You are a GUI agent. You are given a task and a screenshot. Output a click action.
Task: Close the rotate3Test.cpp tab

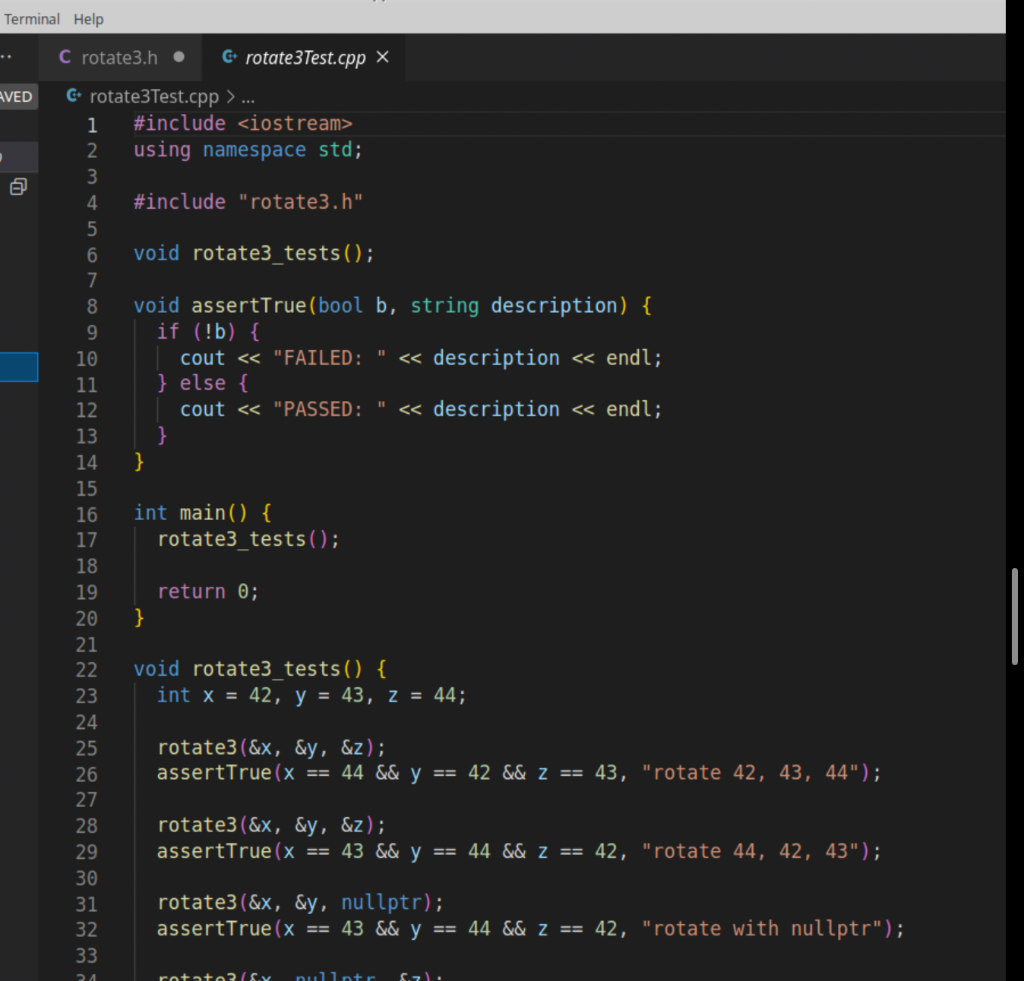[382, 58]
